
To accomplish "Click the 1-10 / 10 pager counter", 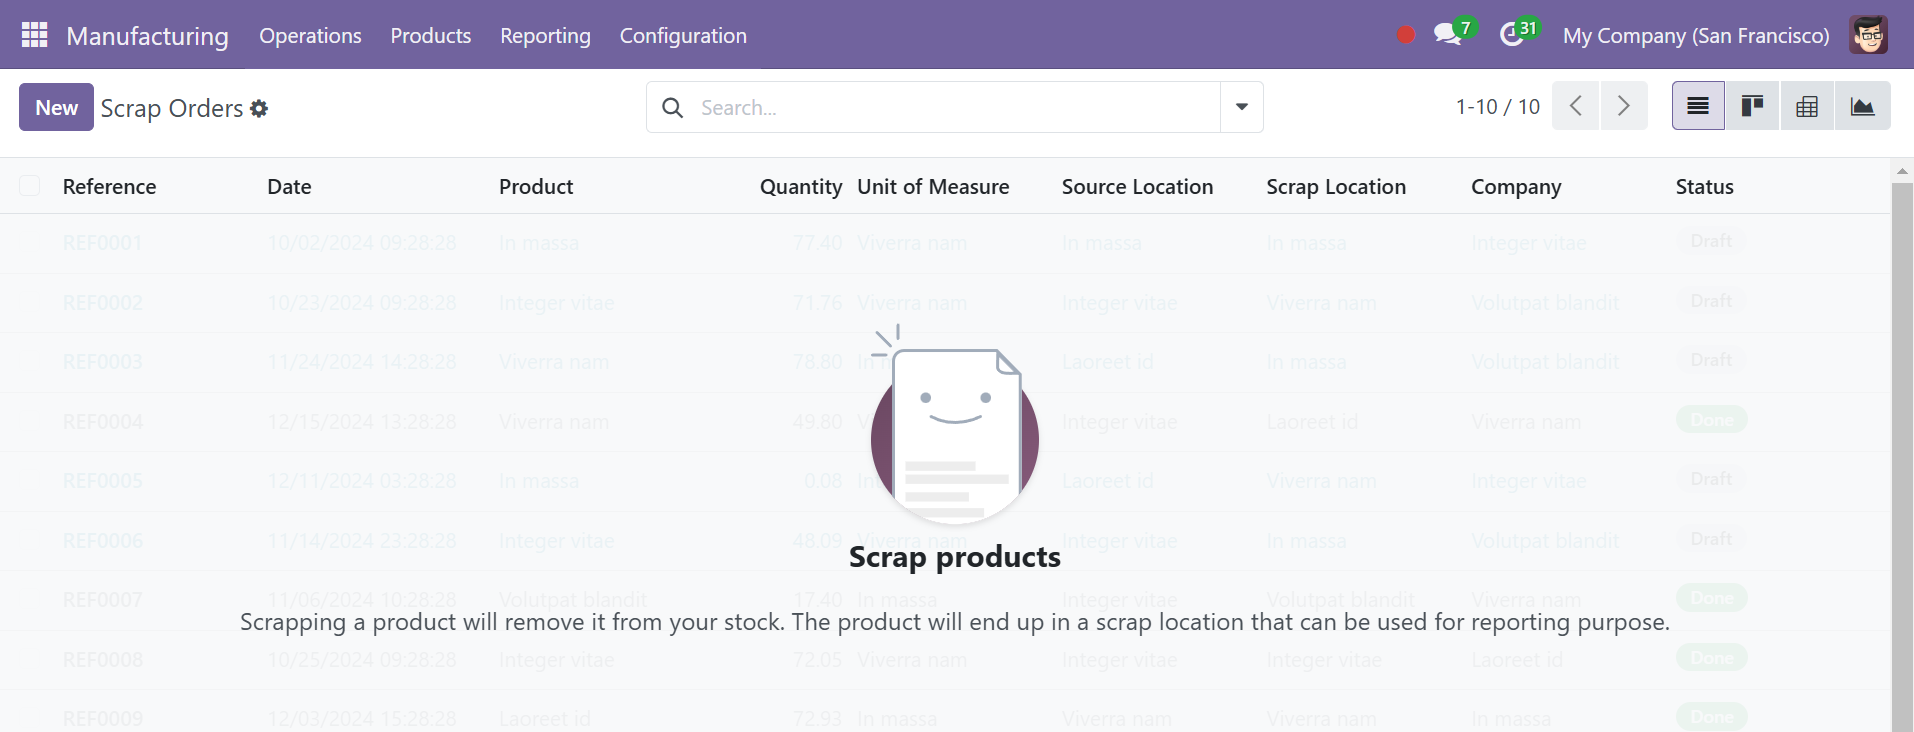I will [1497, 106].
